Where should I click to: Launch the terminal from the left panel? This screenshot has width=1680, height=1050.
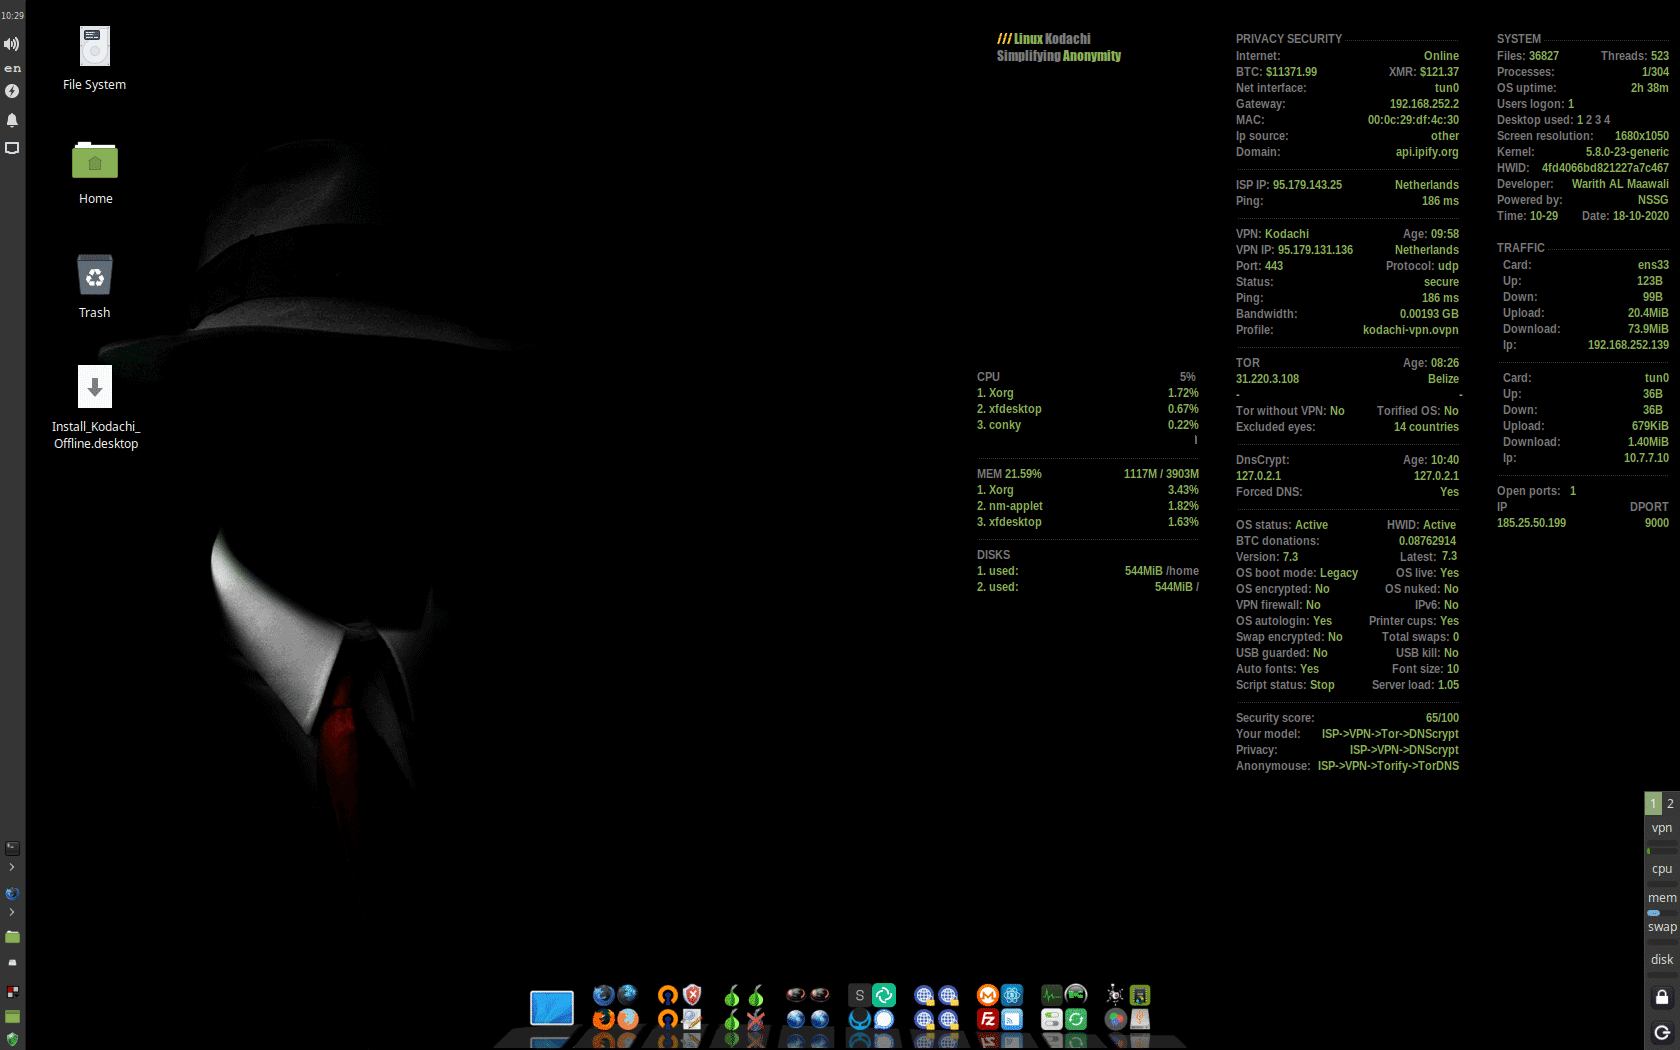12,848
